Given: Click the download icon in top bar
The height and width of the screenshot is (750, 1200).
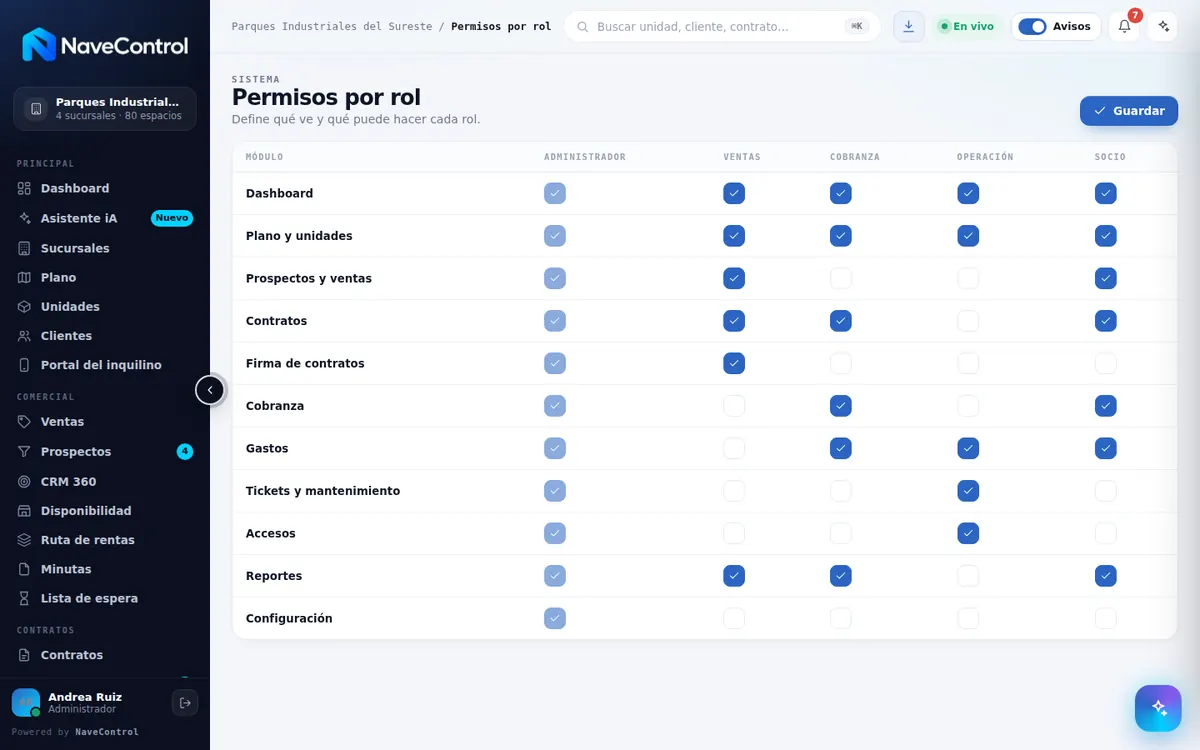Looking at the screenshot, I should 909,26.
